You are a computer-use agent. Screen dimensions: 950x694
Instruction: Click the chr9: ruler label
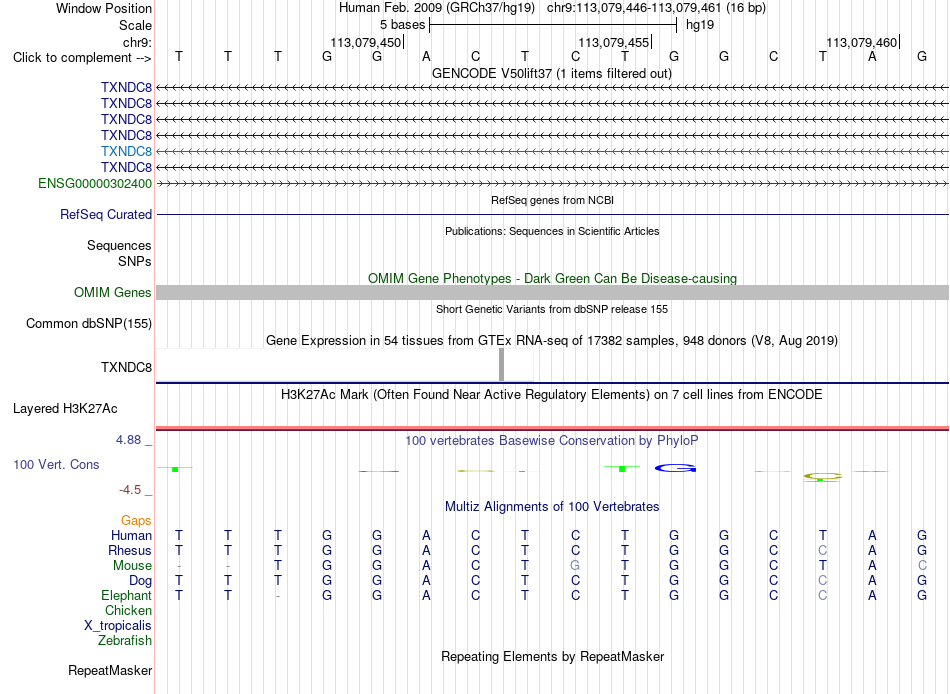137,42
